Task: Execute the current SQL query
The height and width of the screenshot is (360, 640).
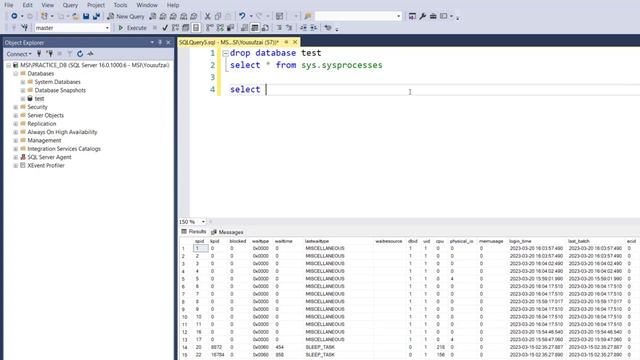Action: point(132,28)
